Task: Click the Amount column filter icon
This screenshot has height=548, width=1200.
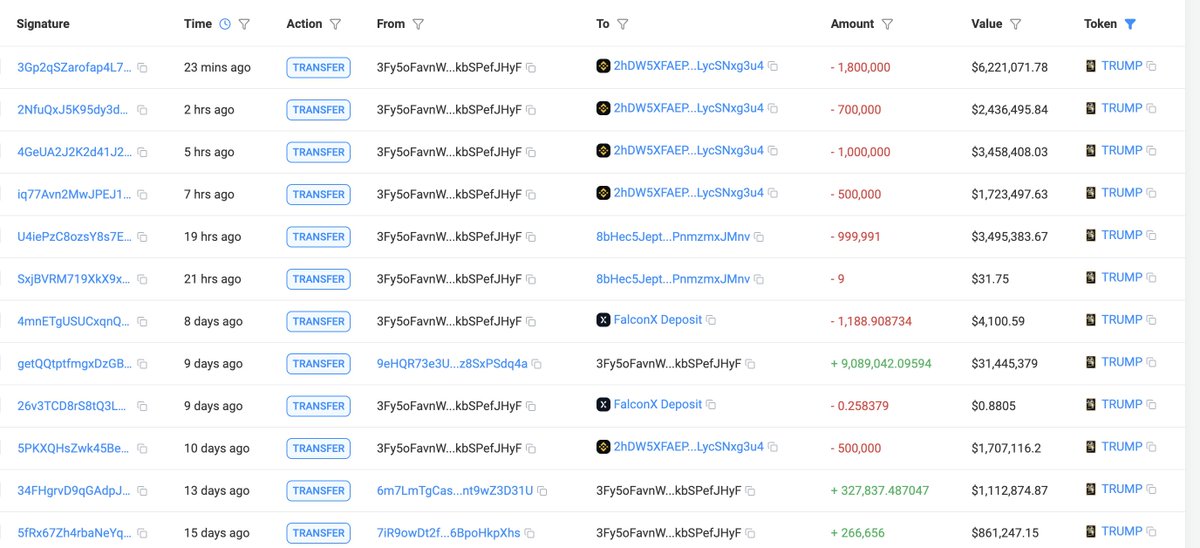Action: pos(887,24)
